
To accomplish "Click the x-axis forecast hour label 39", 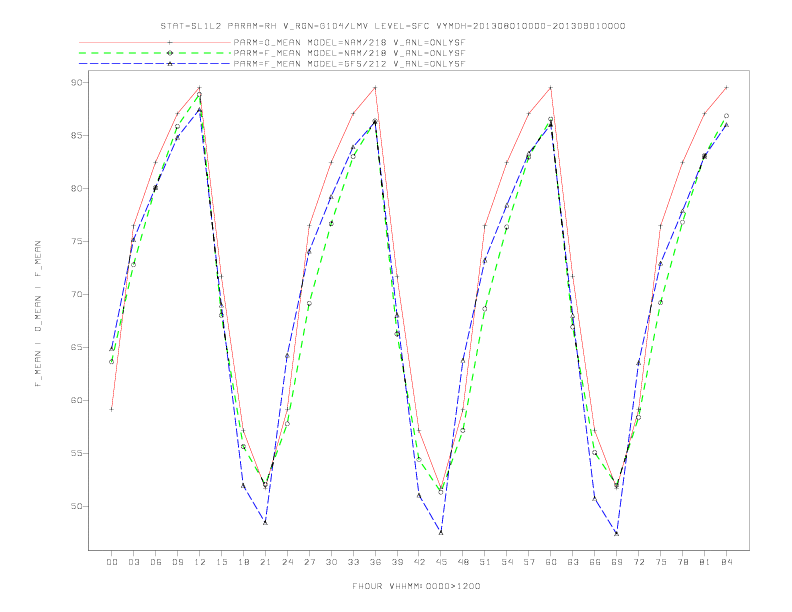I will coord(397,562).
